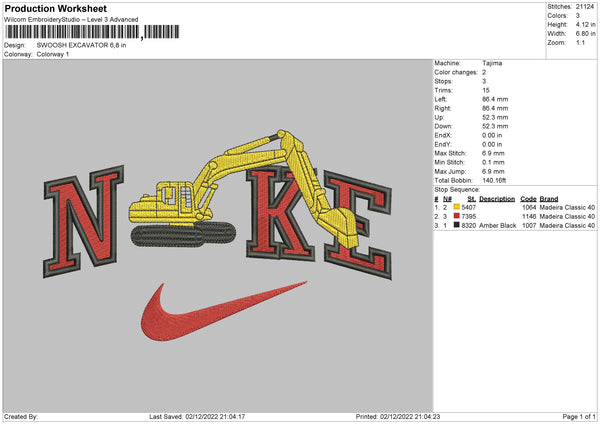
Task: Click the EndY value 0.00 in
Action: pyautogui.click(x=492, y=145)
